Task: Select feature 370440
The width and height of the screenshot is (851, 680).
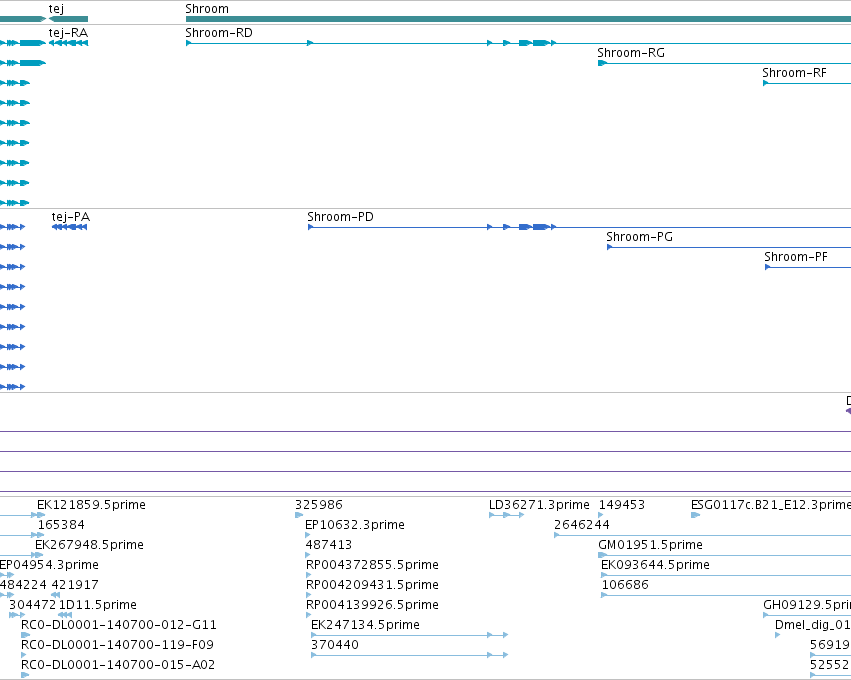Action: coord(335,645)
